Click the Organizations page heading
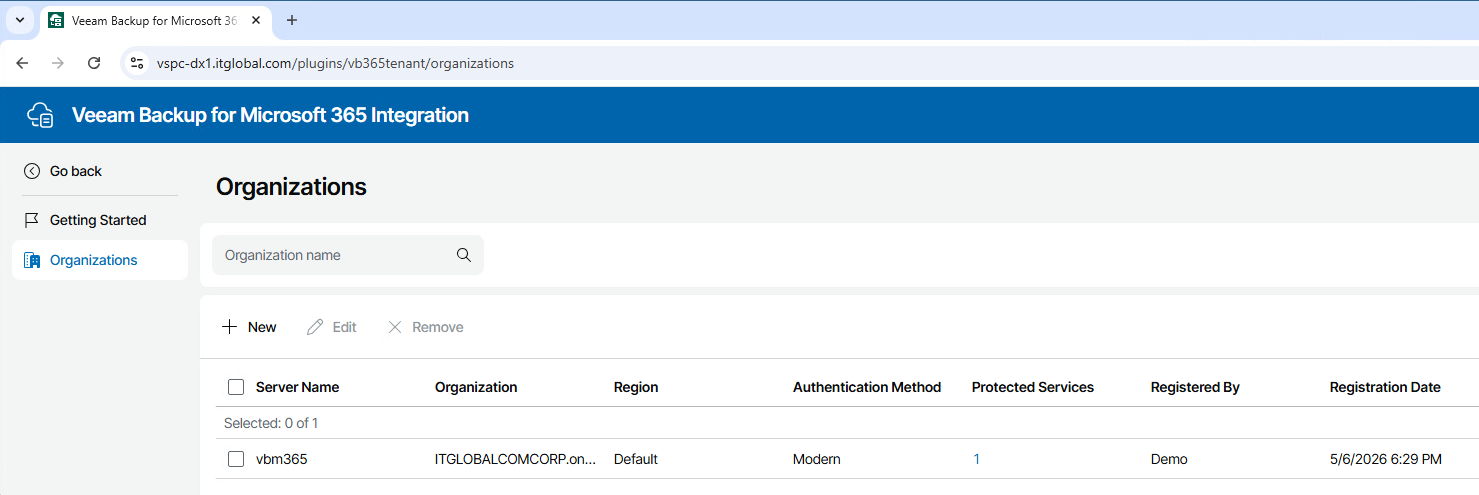 pos(291,186)
